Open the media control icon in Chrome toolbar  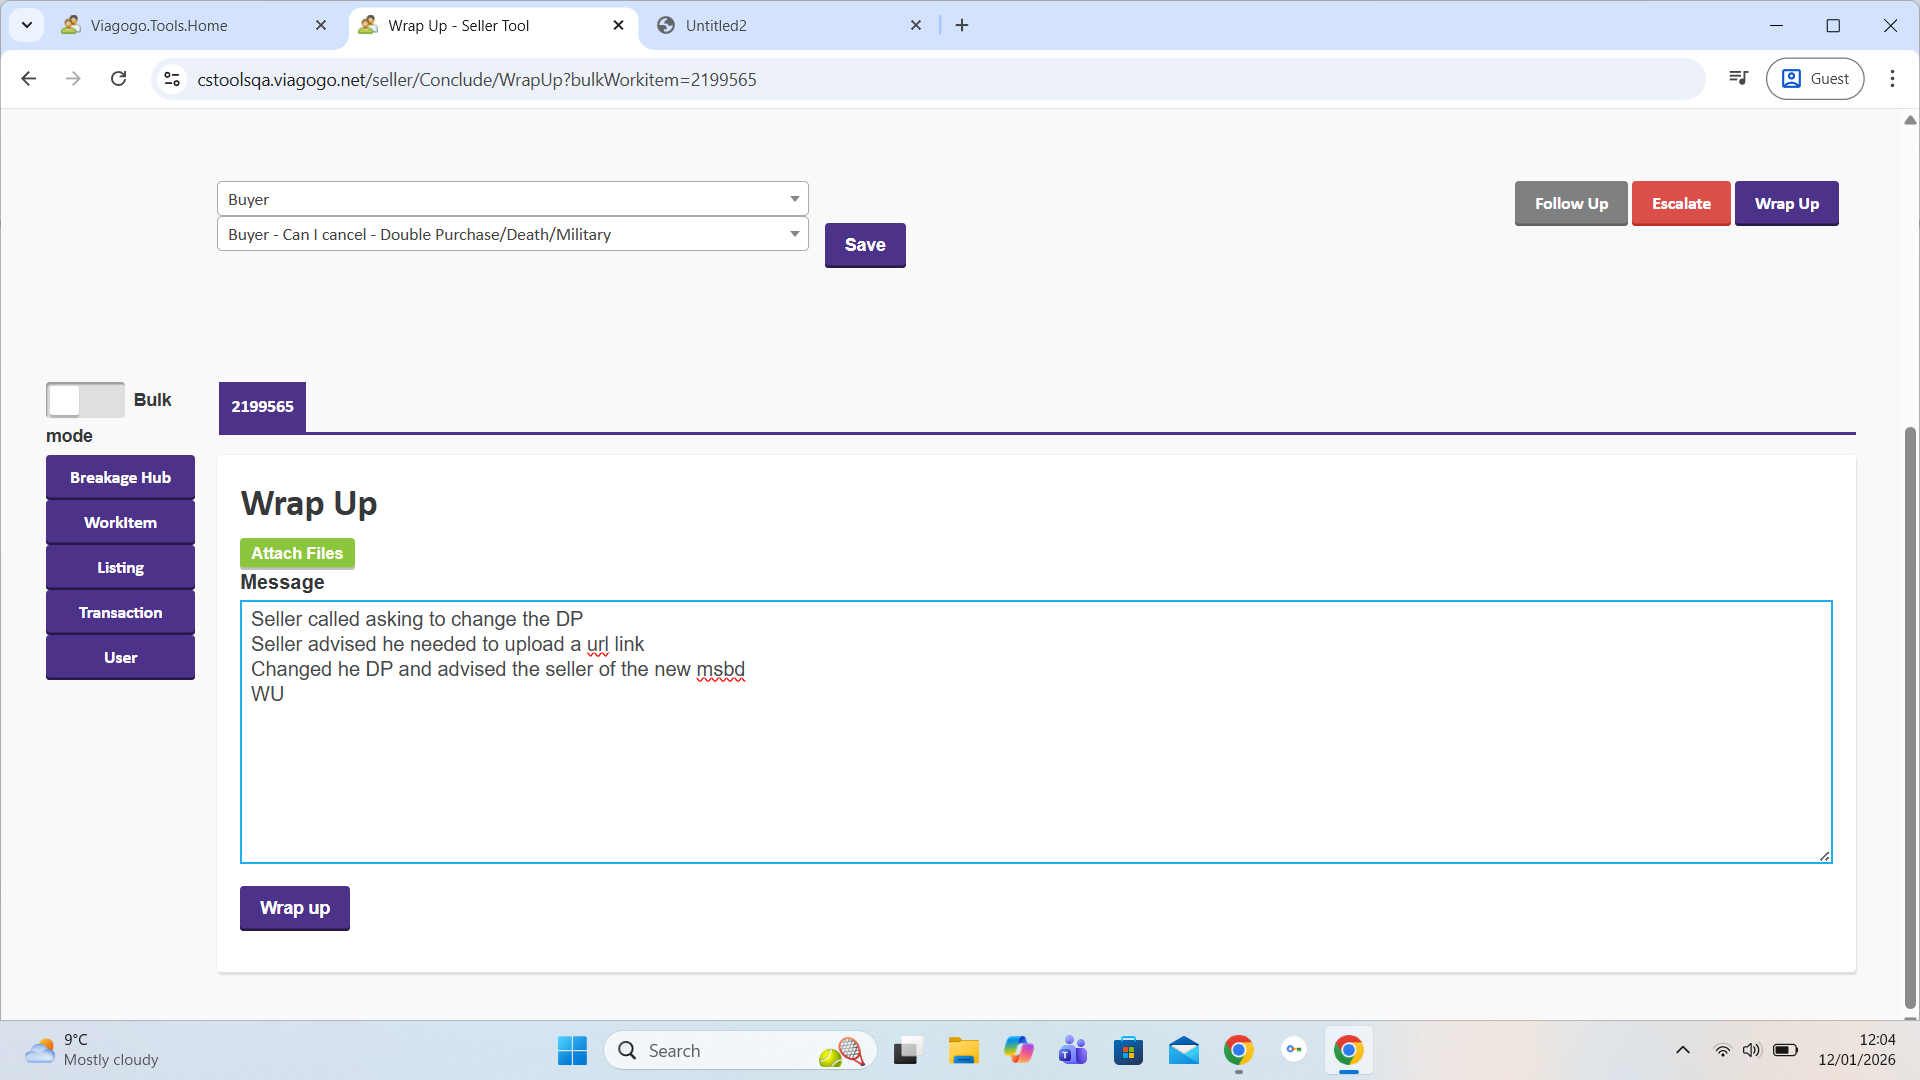[1738, 79]
